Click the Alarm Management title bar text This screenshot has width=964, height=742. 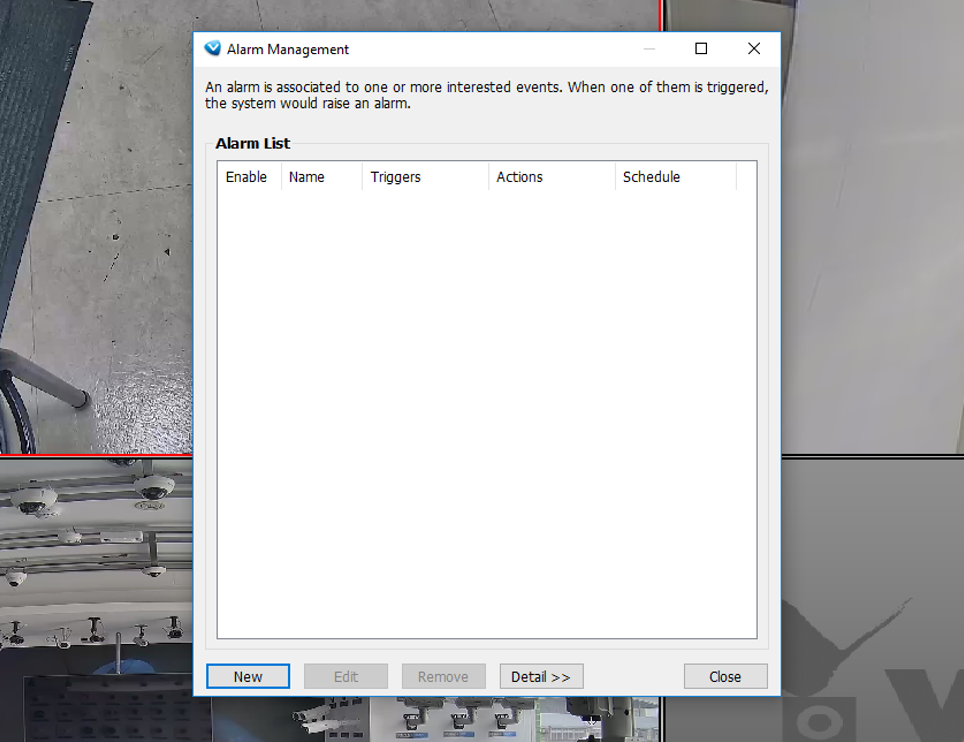pyautogui.click(x=288, y=49)
